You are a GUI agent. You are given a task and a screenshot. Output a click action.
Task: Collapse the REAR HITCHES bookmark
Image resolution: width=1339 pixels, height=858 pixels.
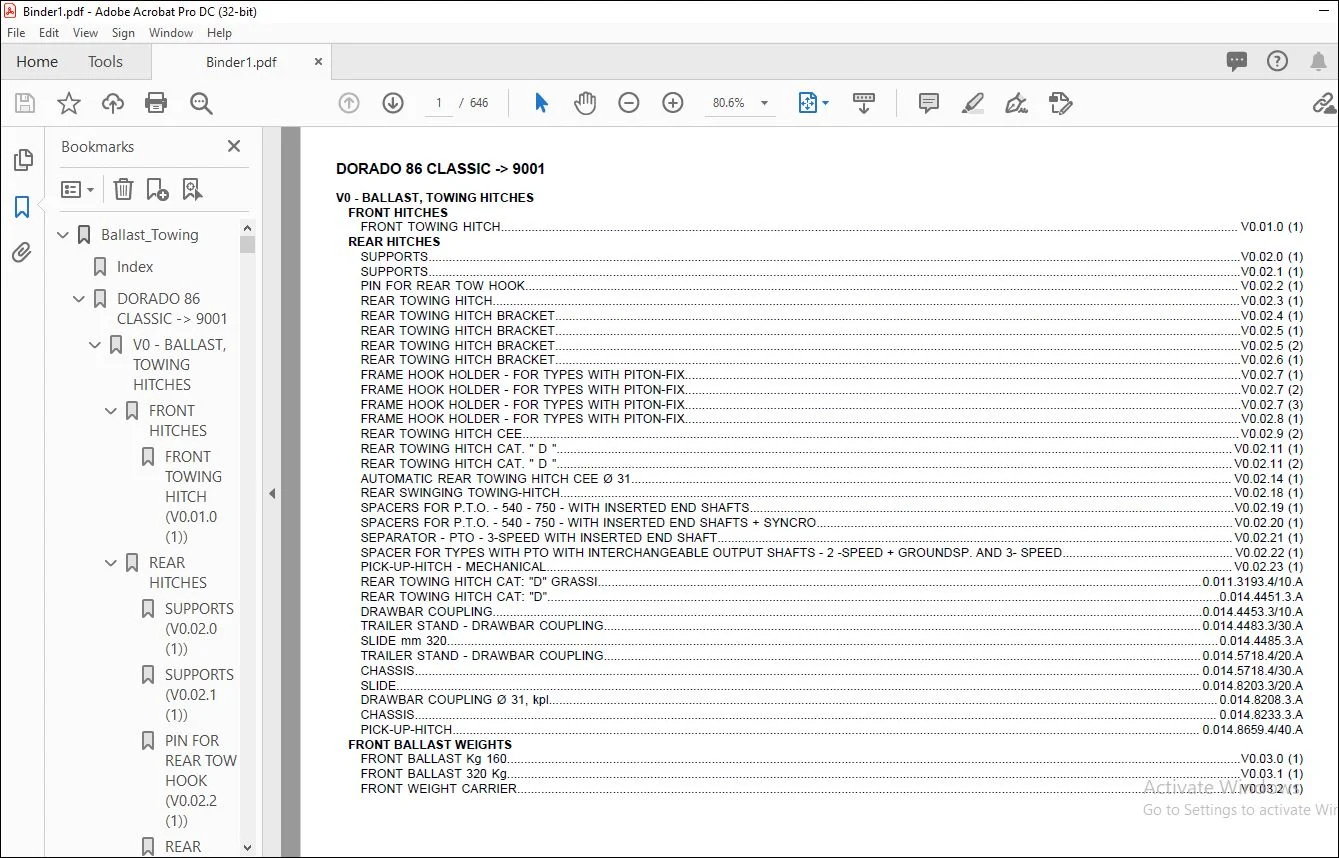(x=111, y=563)
